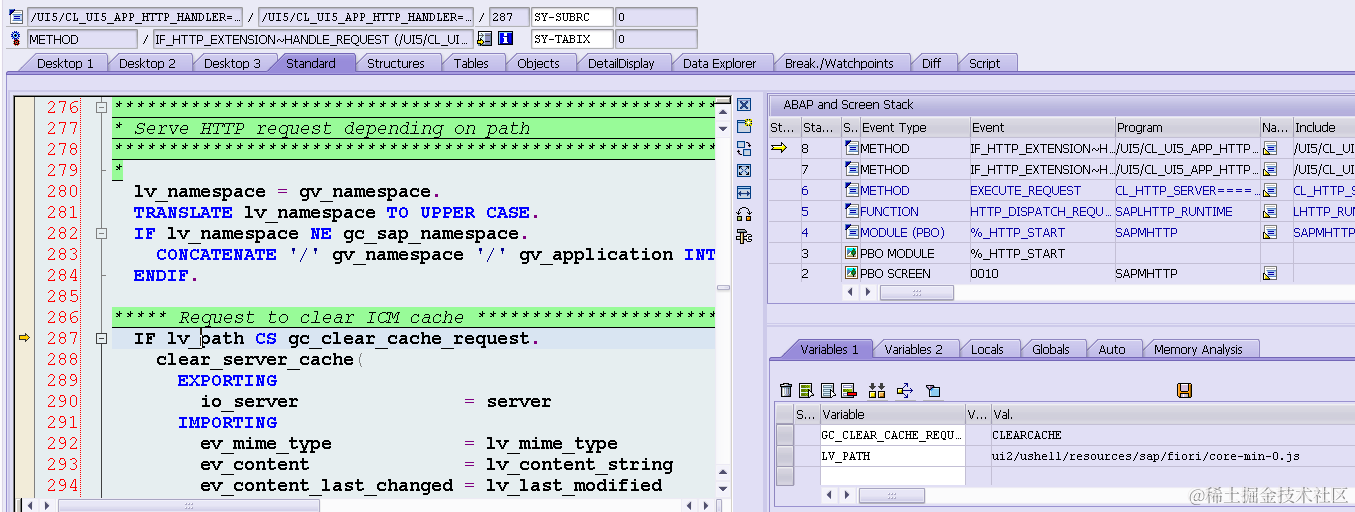This screenshot has height=512, width=1355.
Task: Click the CLEARCACHE value cell
Action: pos(1172,435)
